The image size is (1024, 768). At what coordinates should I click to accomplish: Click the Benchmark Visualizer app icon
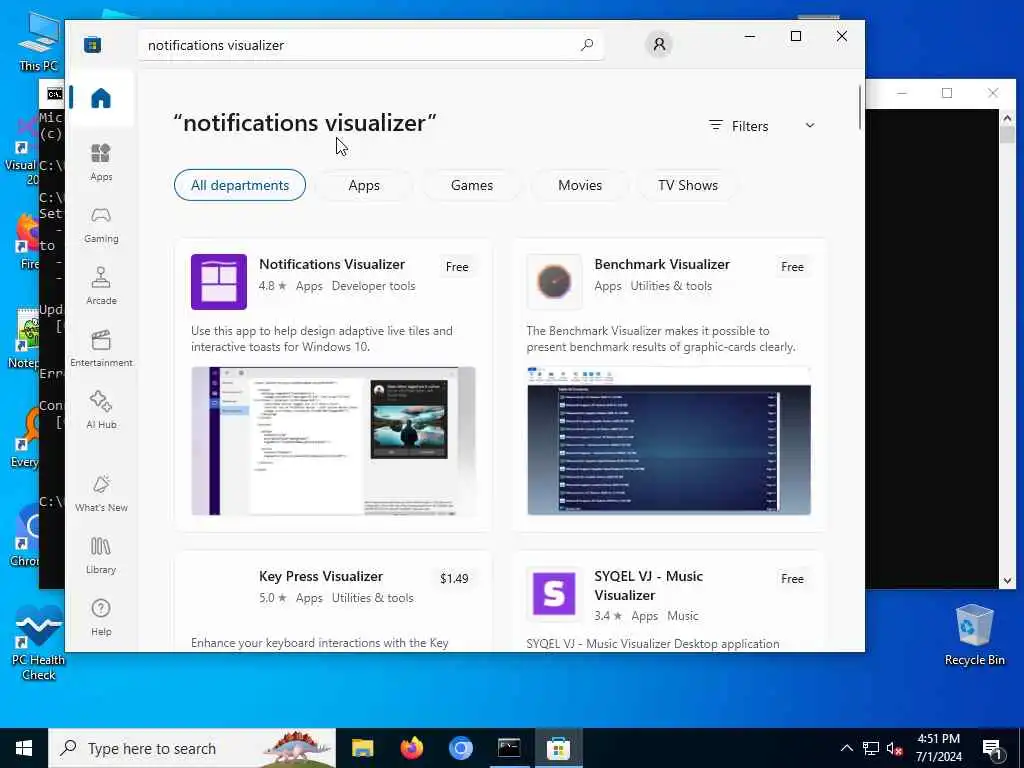point(554,281)
